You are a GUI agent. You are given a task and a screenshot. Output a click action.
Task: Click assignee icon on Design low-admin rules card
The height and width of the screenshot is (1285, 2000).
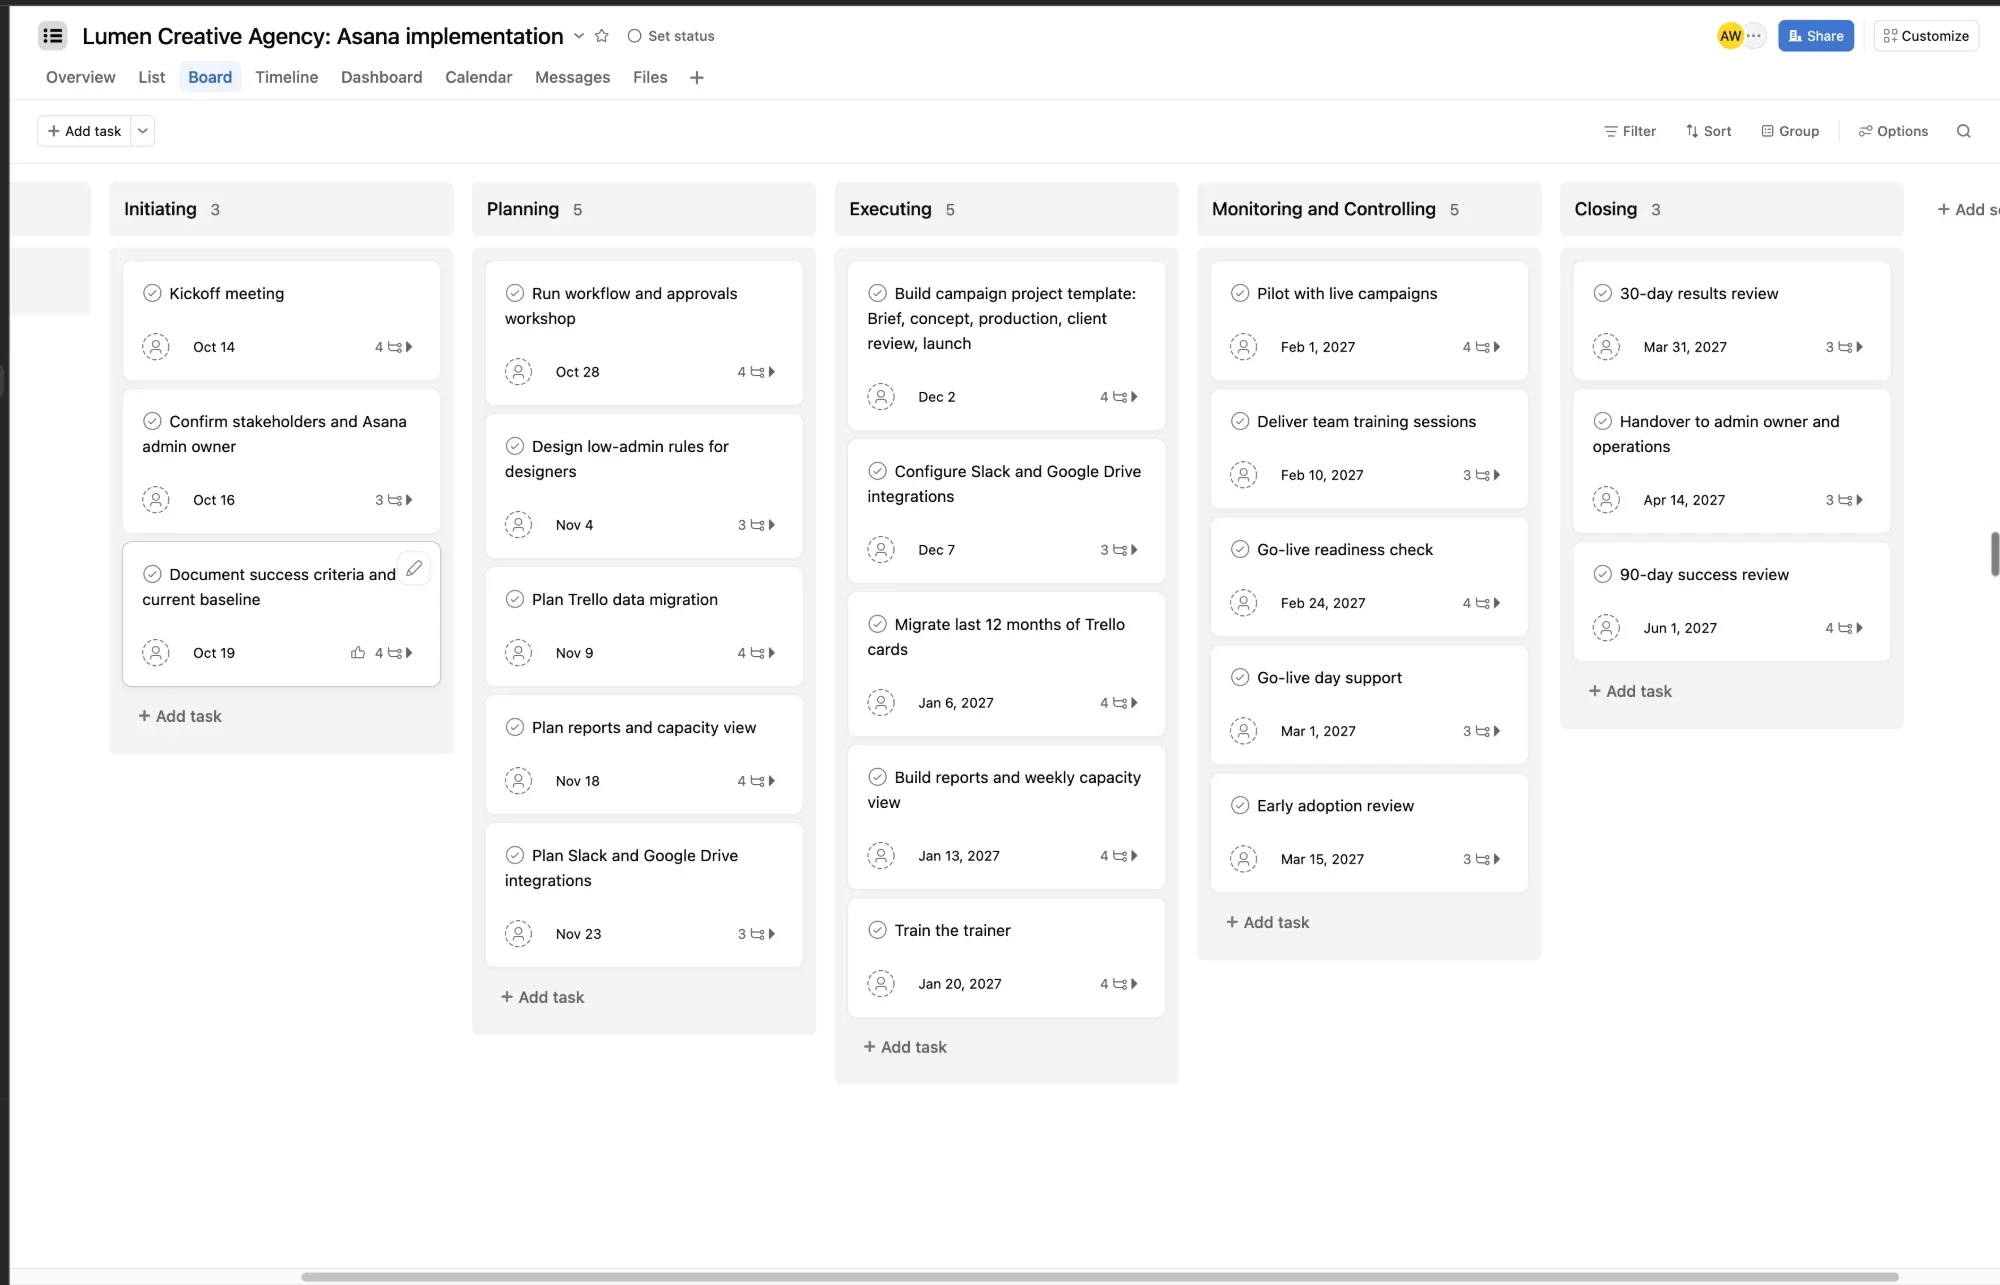pos(518,525)
